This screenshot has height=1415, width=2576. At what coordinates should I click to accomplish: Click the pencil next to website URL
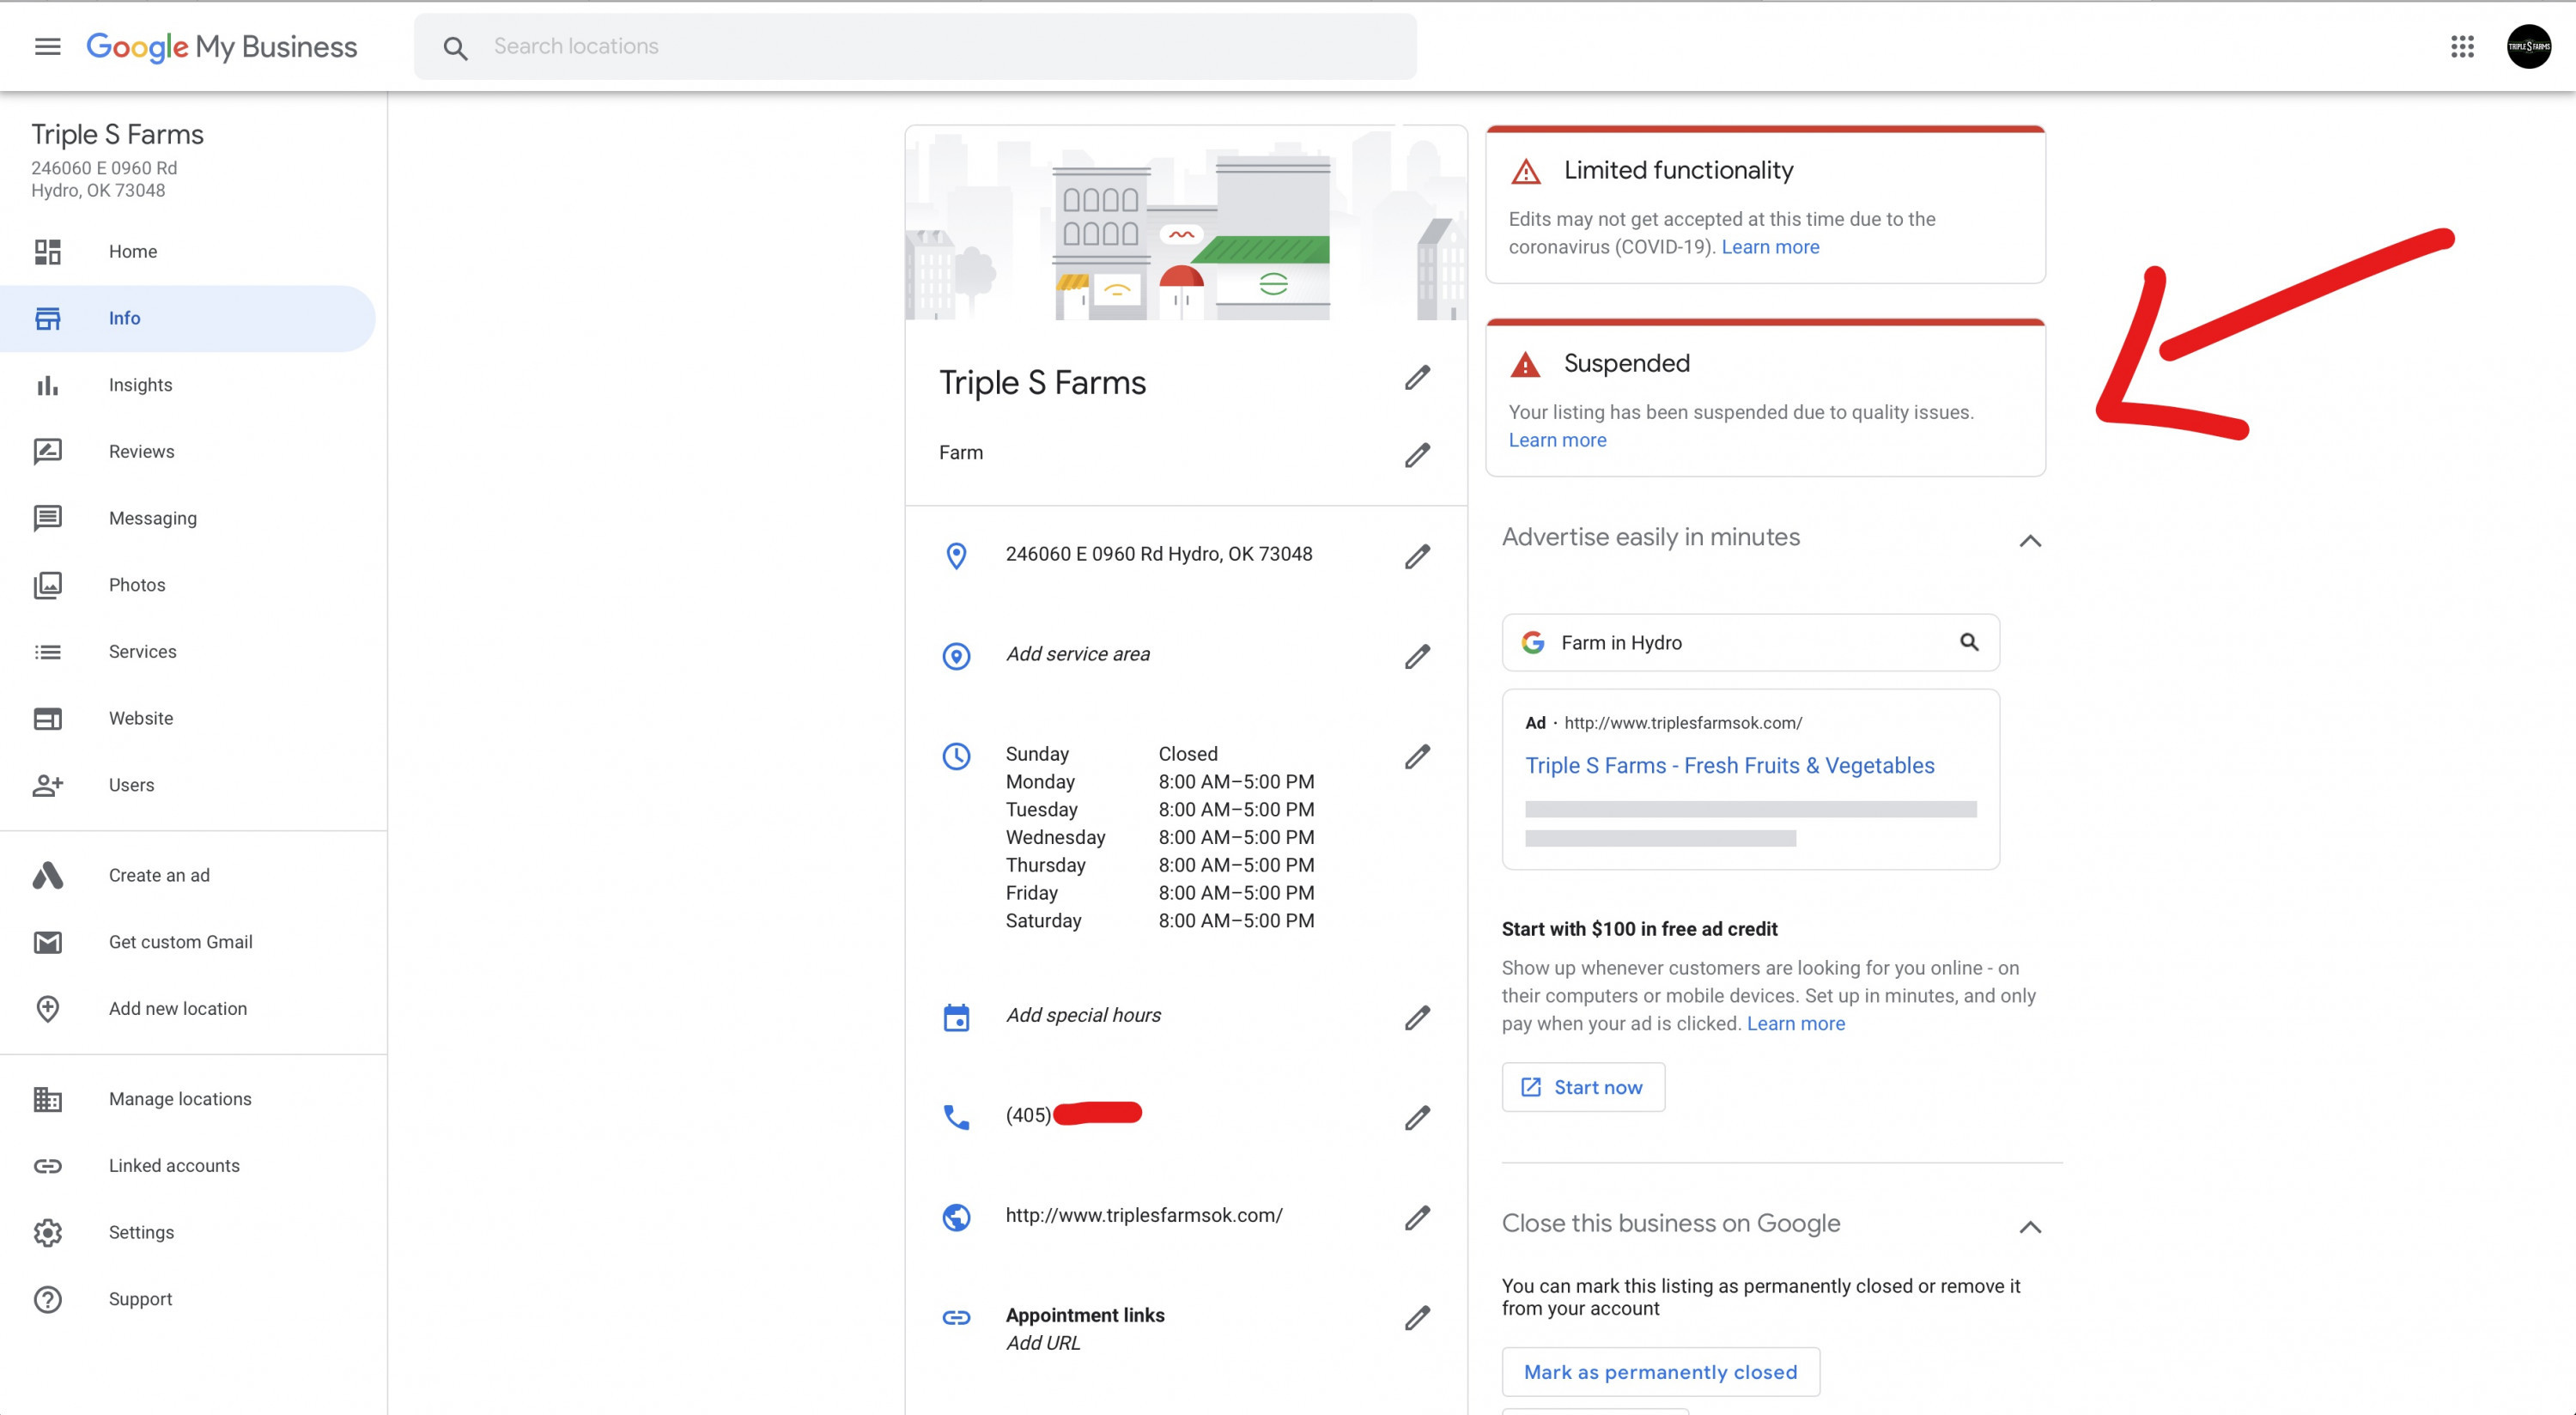pos(1417,1217)
